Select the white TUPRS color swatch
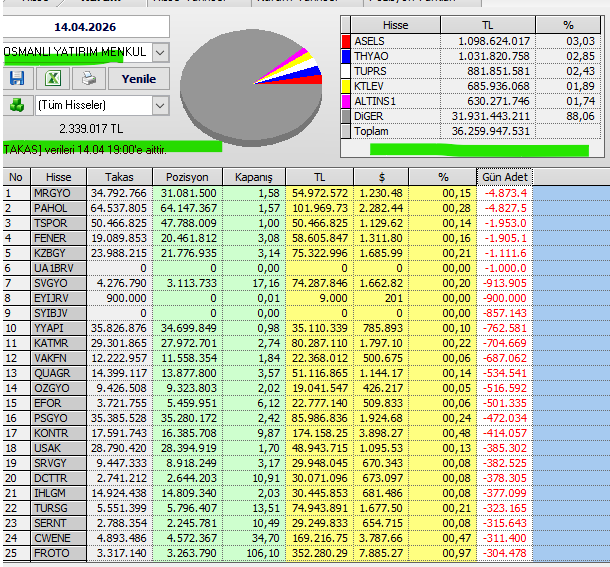610x567 pixels. click(x=345, y=71)
